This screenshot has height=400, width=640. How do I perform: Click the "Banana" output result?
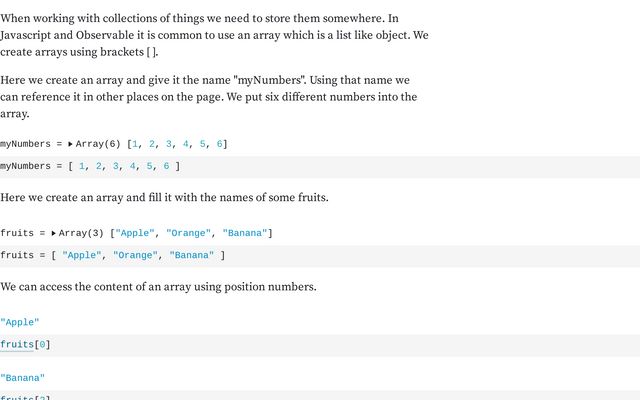(x=22, y=378)
